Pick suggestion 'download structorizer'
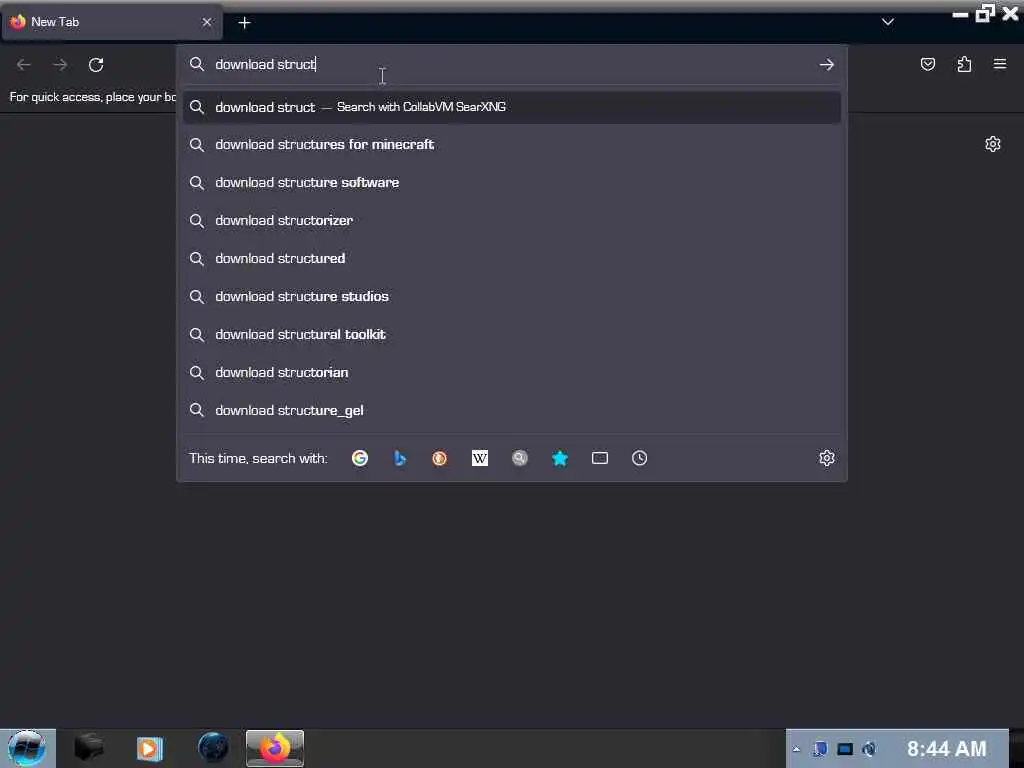Viewport: 1024px width, 768px height. click(x=511, y=221)
